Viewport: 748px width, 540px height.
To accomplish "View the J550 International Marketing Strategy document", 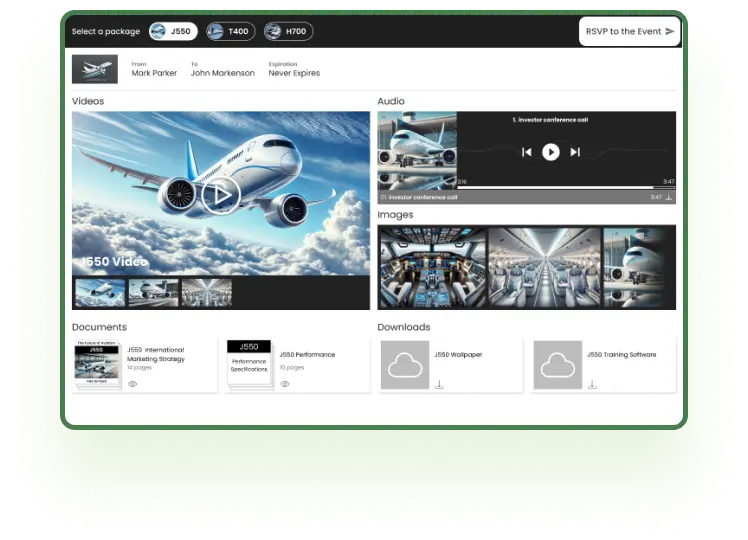I will click(132, 384).
